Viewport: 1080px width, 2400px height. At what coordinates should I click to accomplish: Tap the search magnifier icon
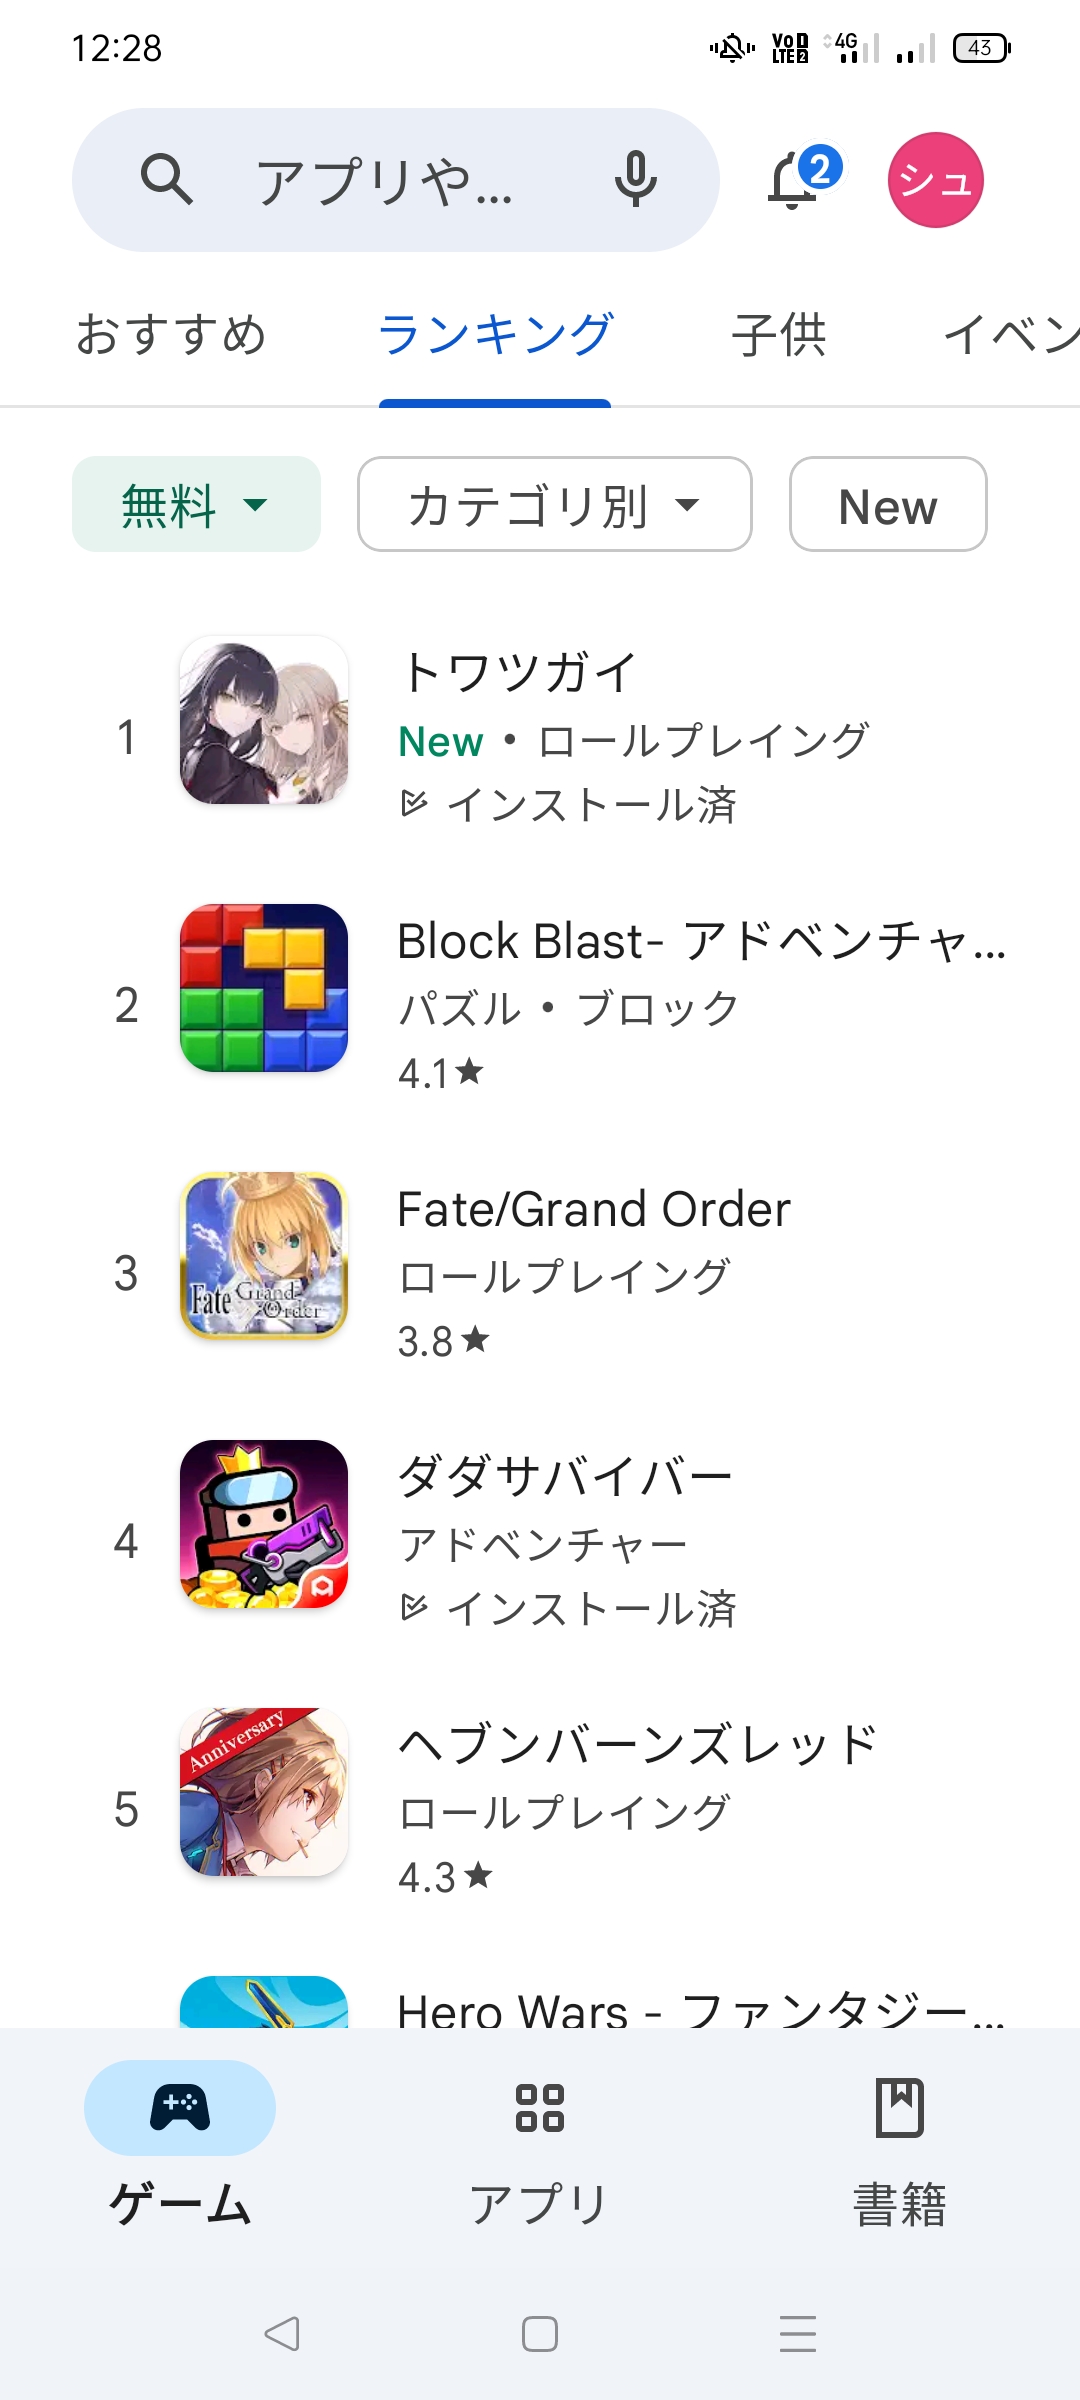(x=166, y=180)
